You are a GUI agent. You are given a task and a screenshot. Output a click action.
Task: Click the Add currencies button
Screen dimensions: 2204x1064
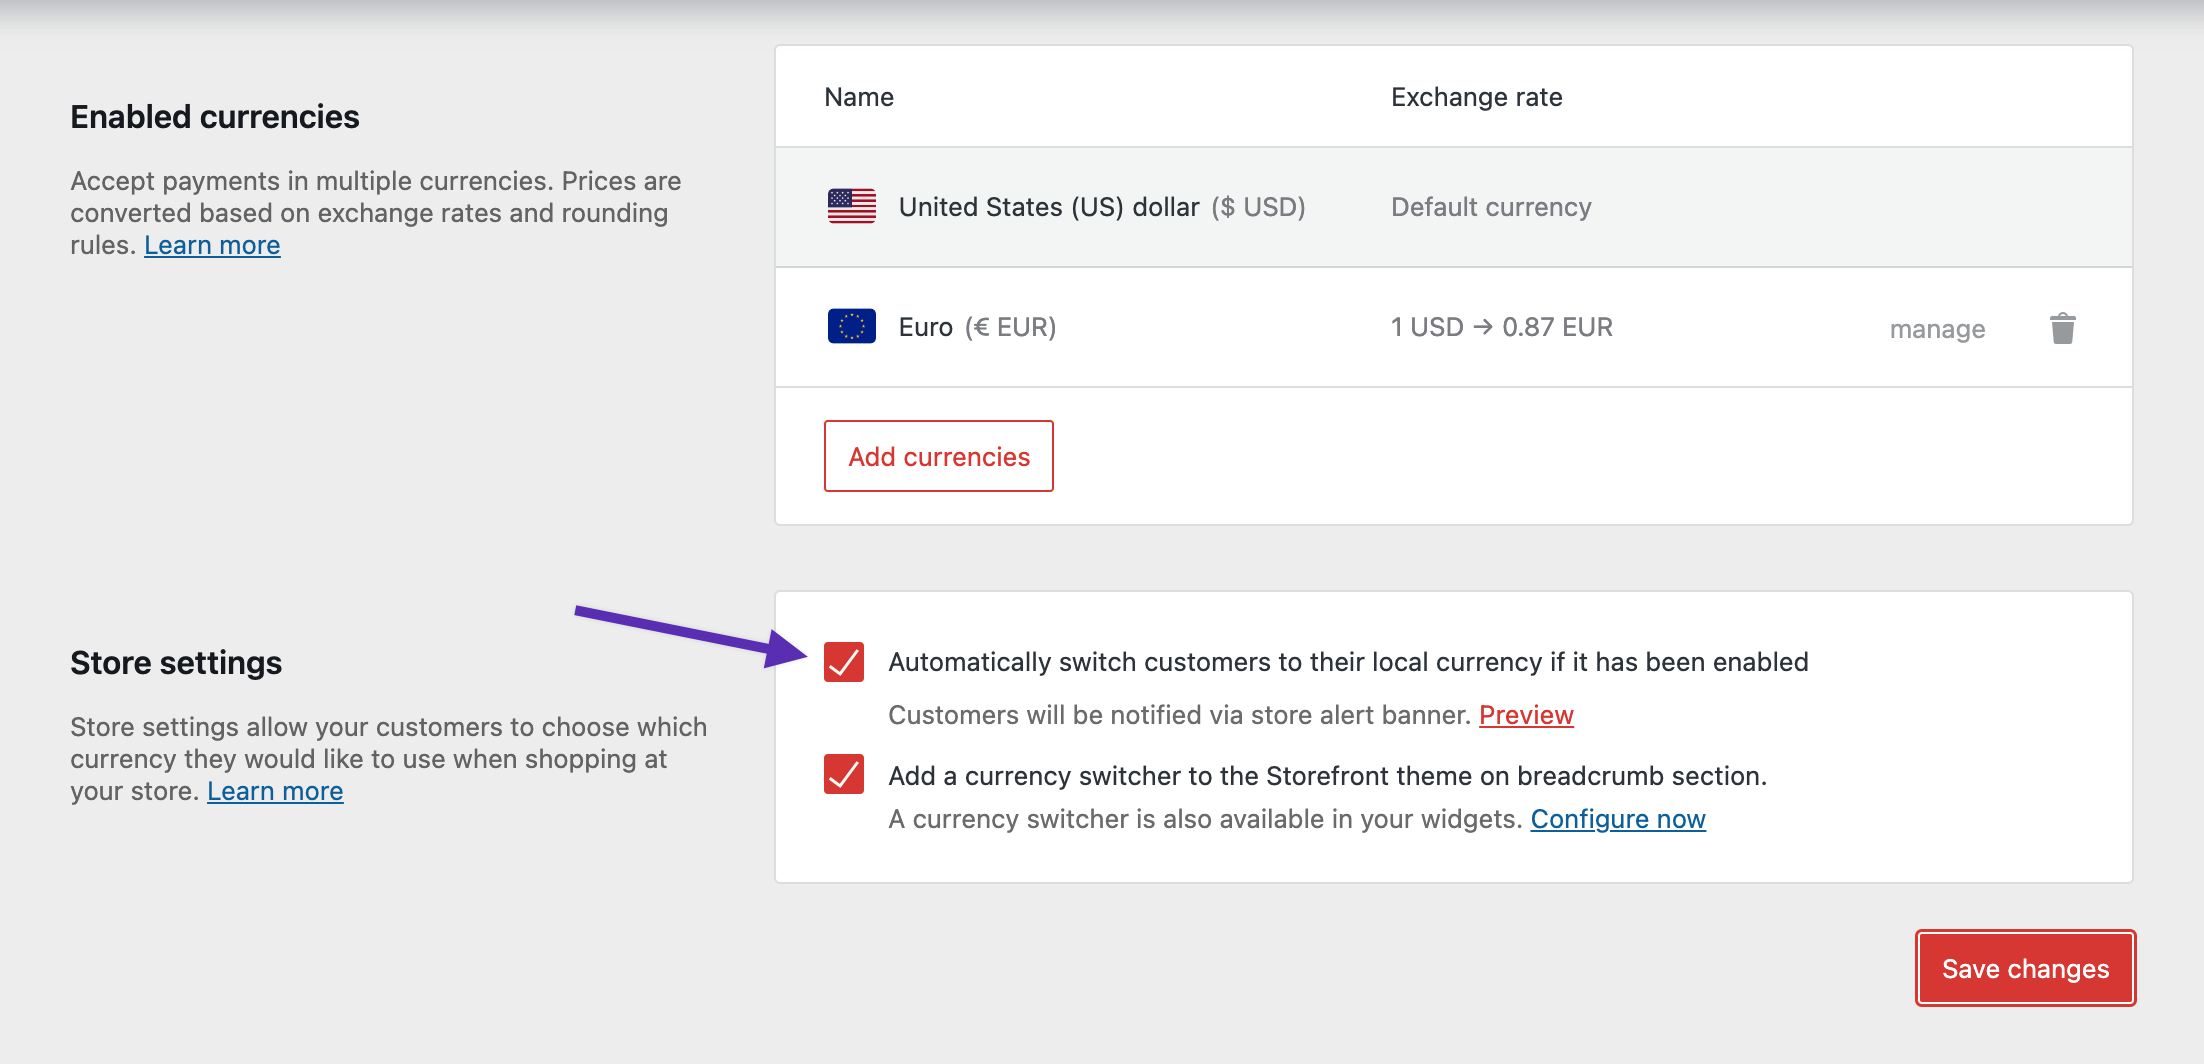point(938,456)
